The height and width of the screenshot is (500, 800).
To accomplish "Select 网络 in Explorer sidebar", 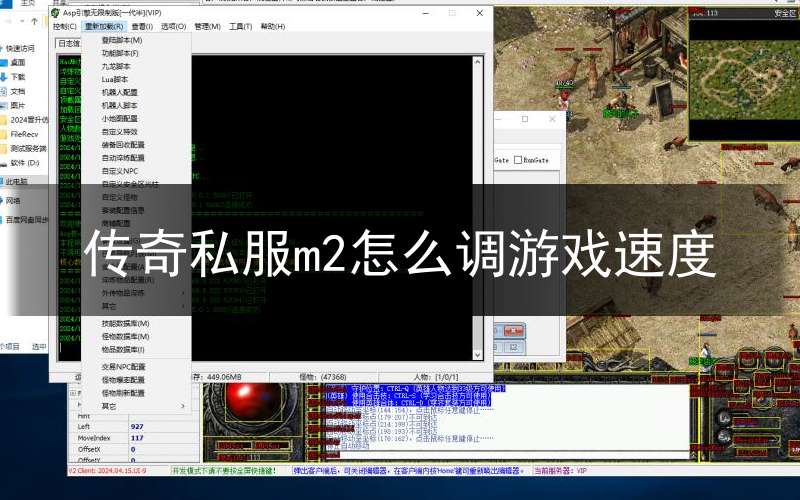I will [x=13, y=201].
